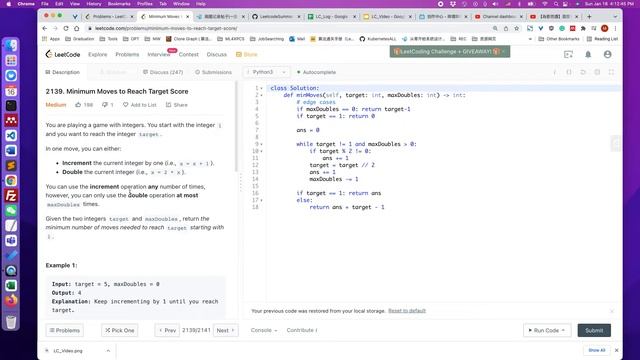Open the Discuss (247) tab
Screen dimensions: 640x360
[163, 72]
